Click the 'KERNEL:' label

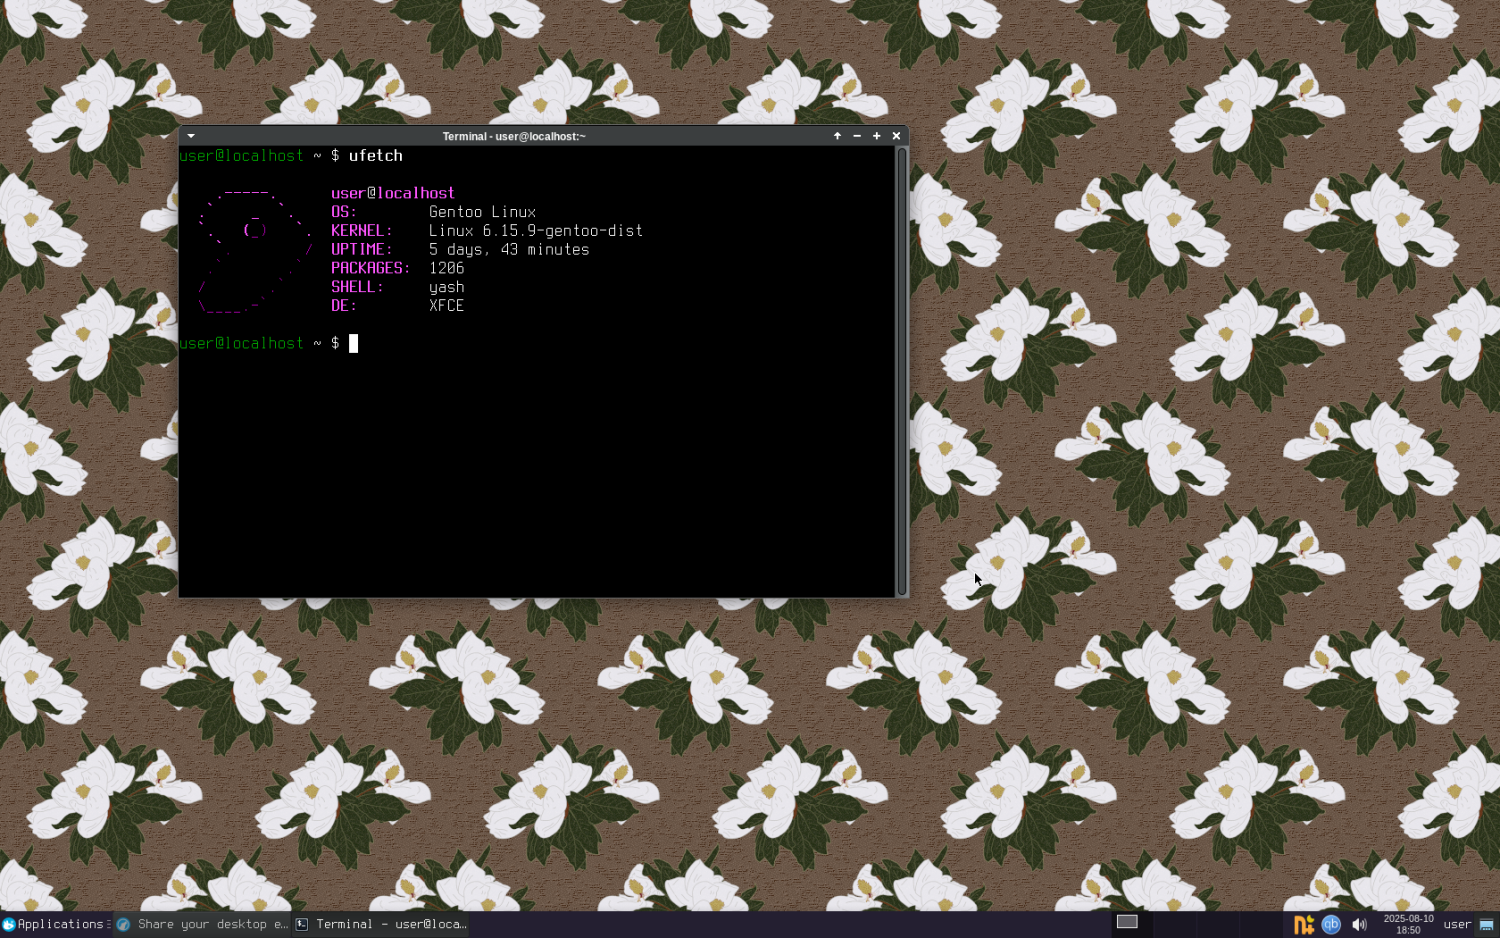(362, 231)
